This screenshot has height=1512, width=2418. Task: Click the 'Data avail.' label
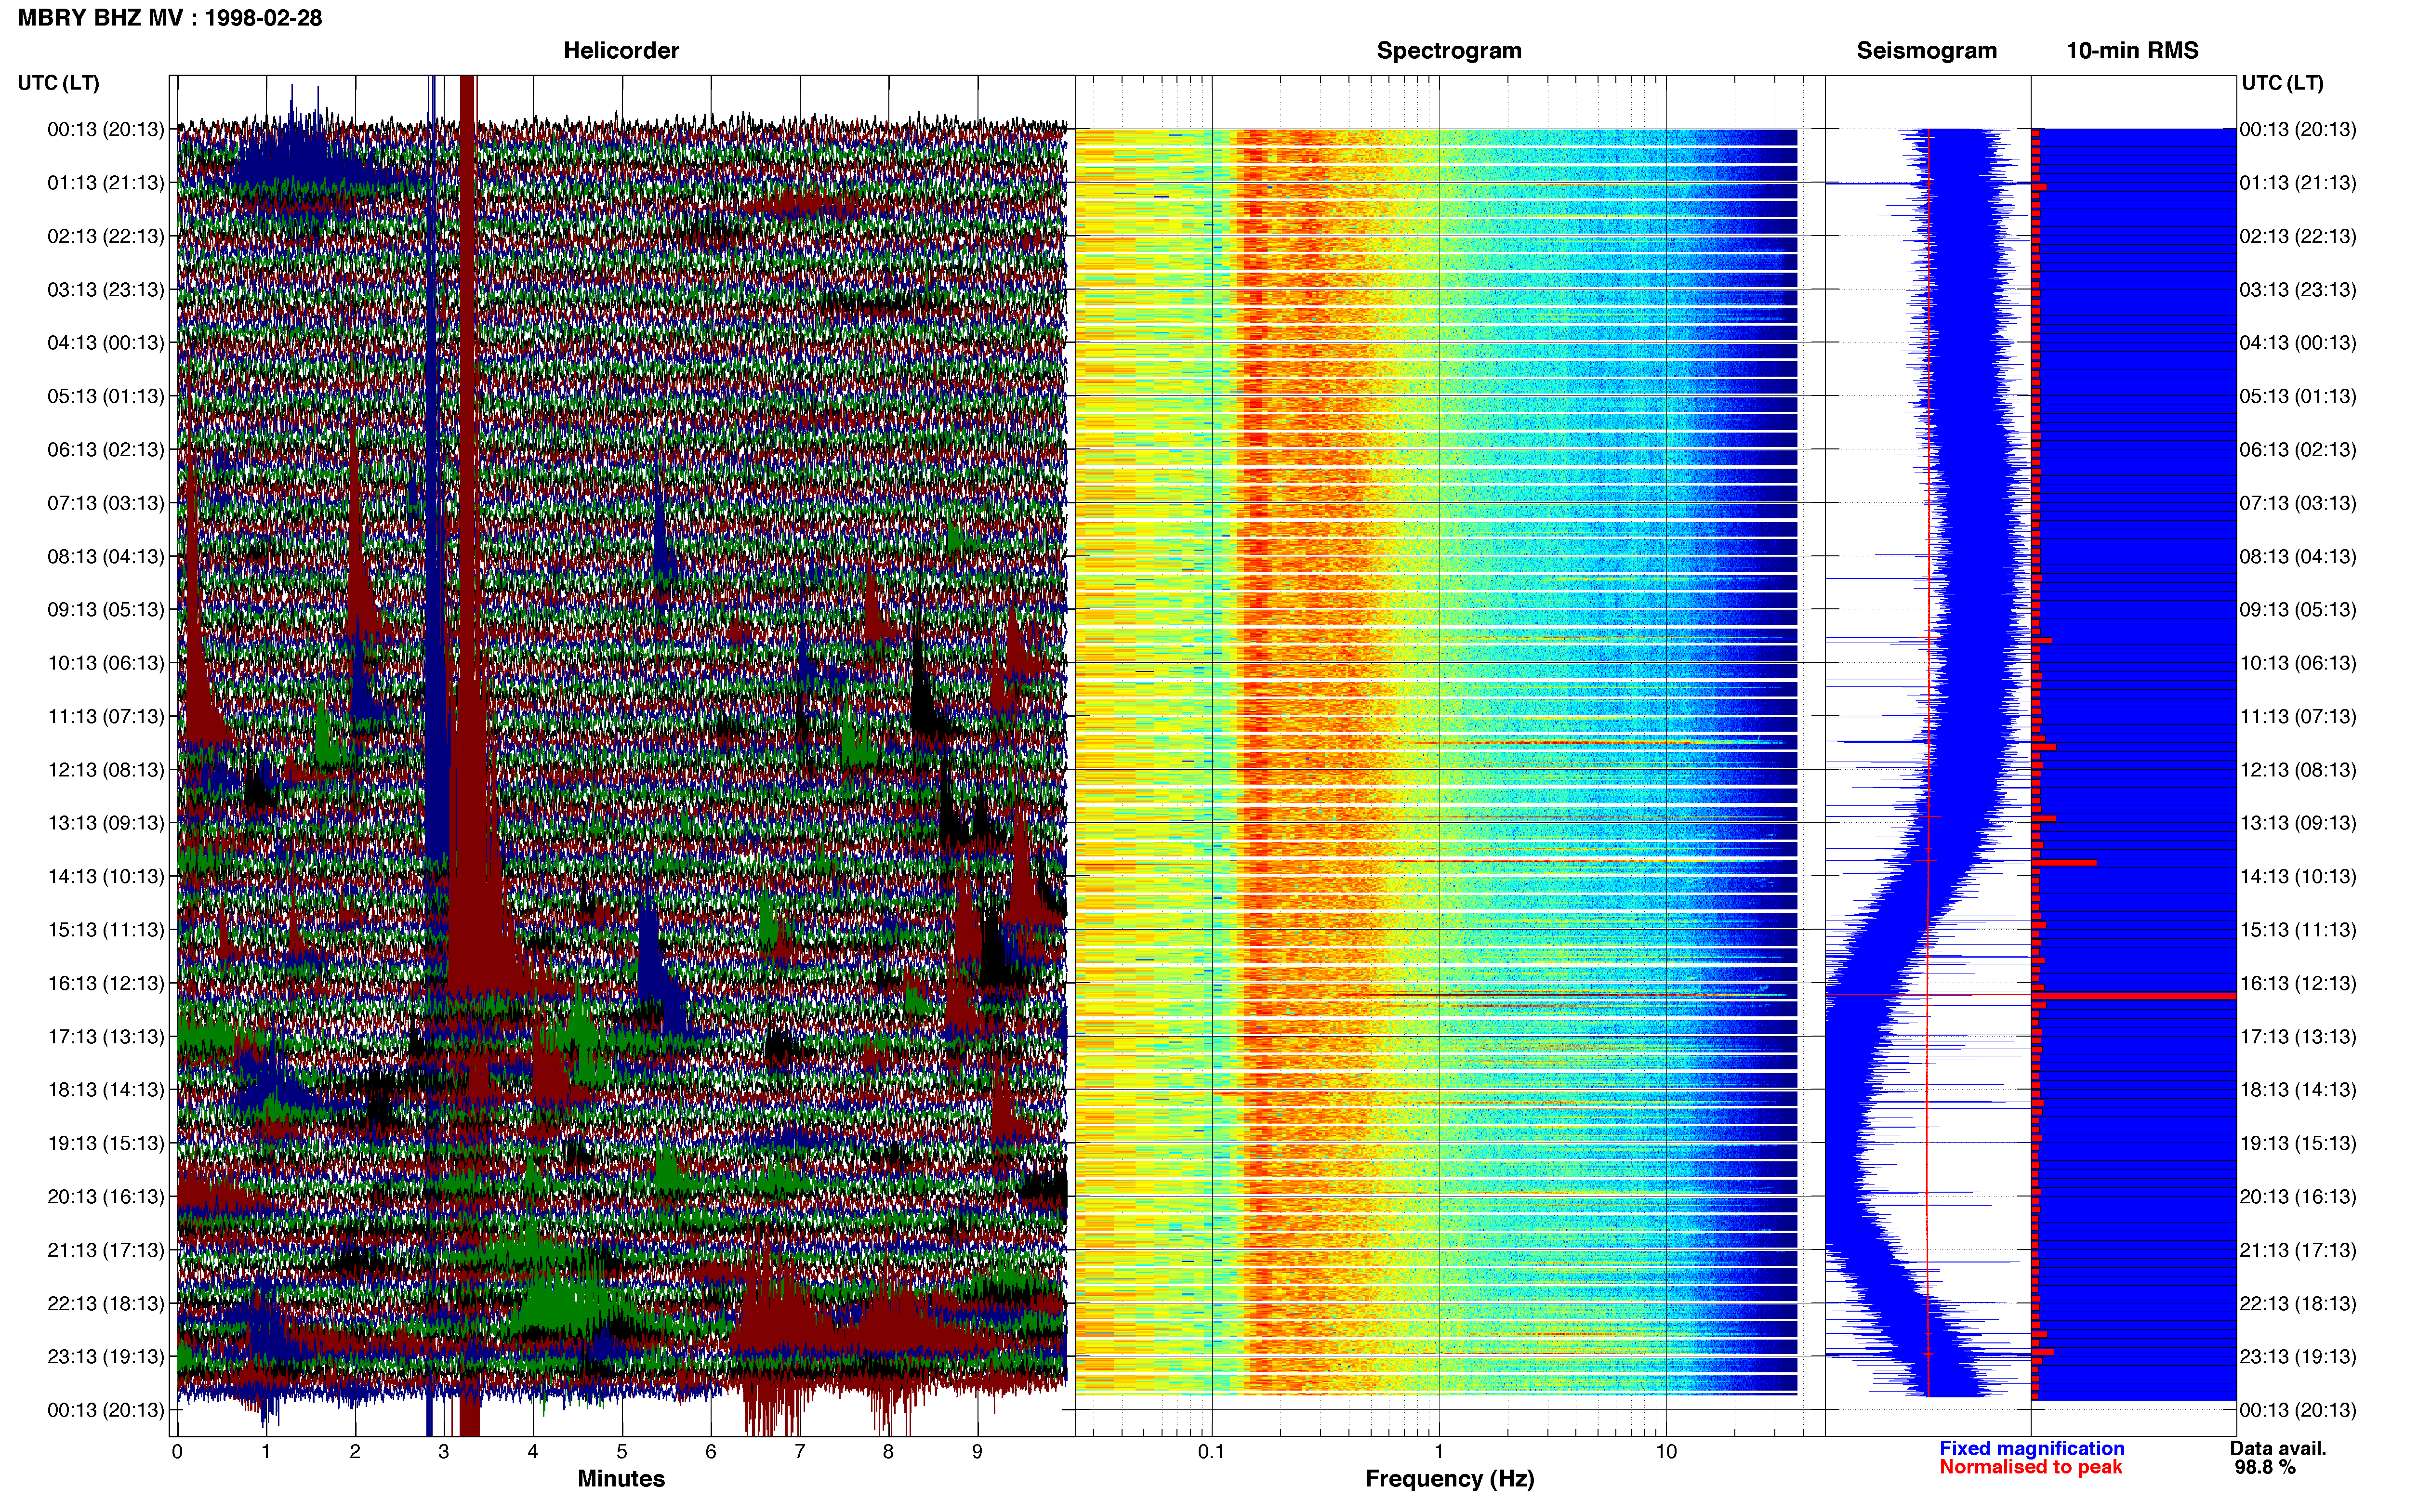pos(2278,1449)
